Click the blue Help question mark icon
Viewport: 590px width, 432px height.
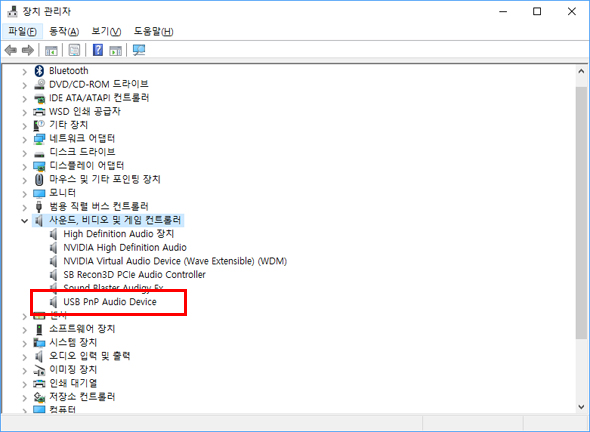[x=98, y=50]
